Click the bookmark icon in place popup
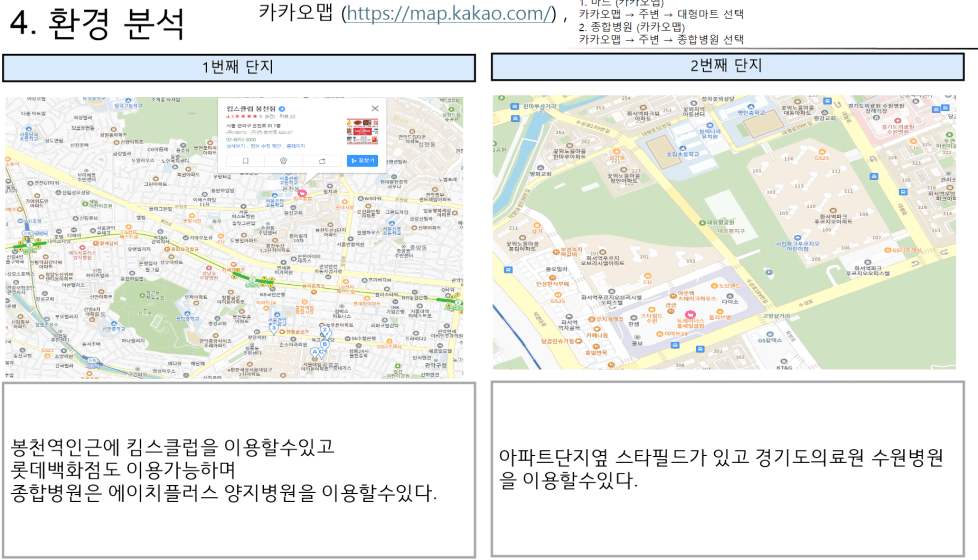The image size is (978, 560). tap(246, 161)
